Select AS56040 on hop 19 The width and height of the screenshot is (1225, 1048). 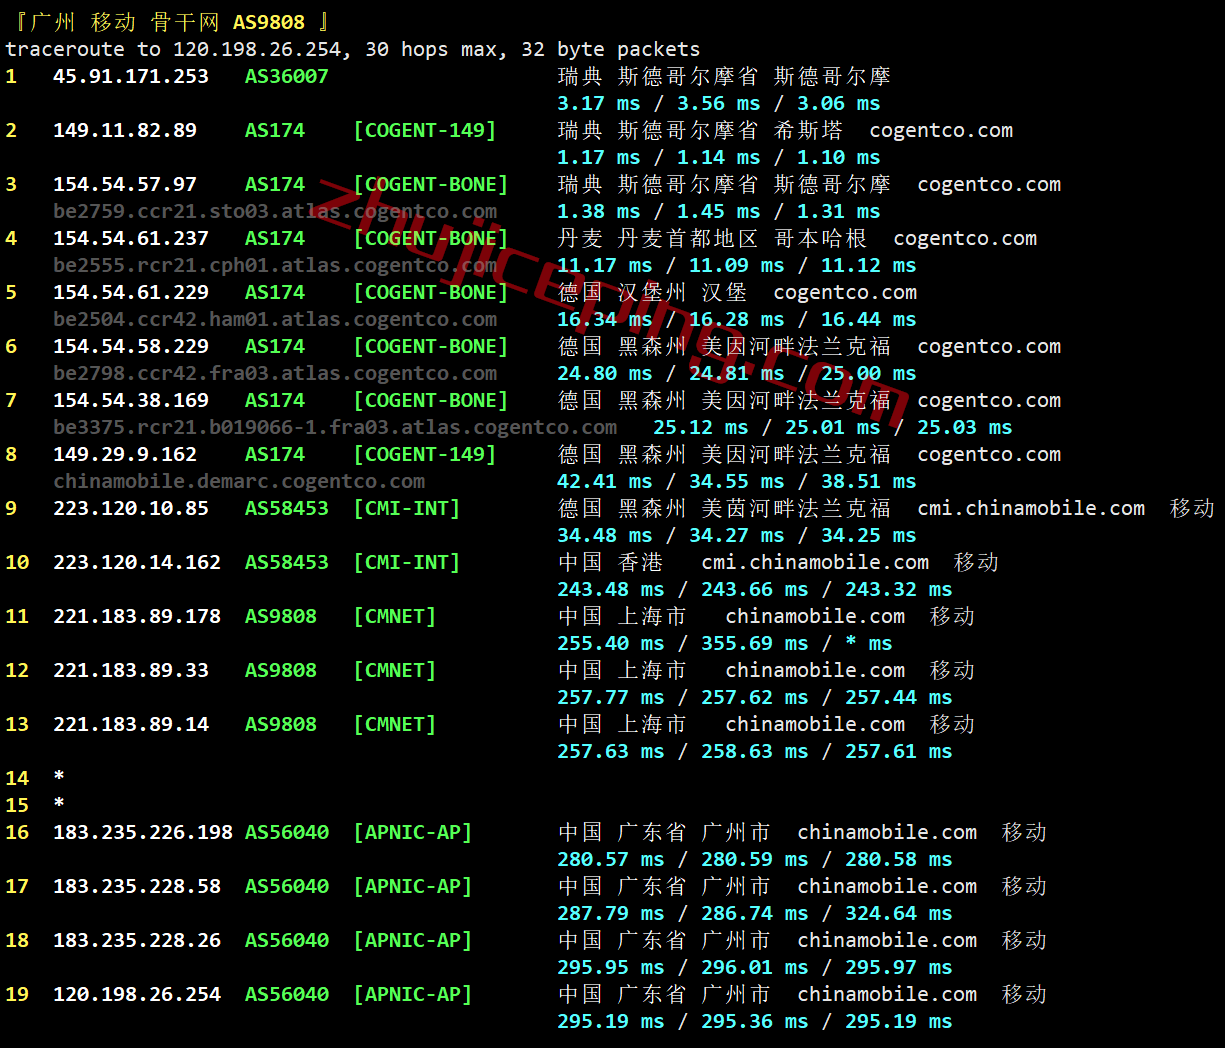(x=287, y=994)
